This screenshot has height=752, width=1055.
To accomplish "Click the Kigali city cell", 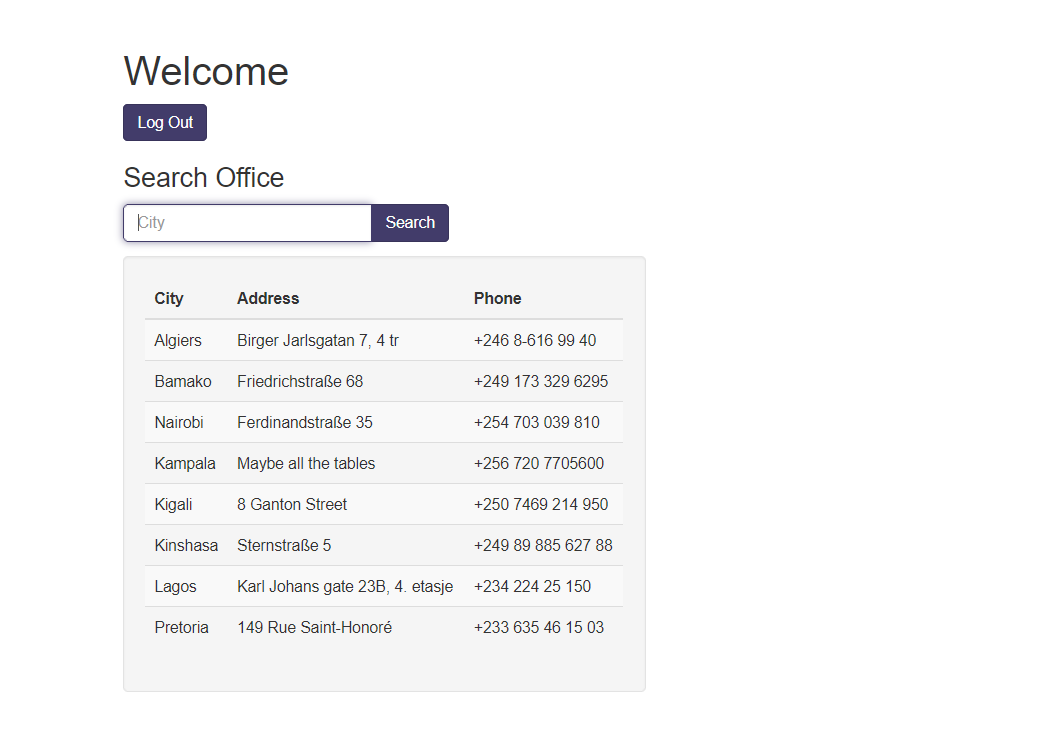I will point(174,505).
